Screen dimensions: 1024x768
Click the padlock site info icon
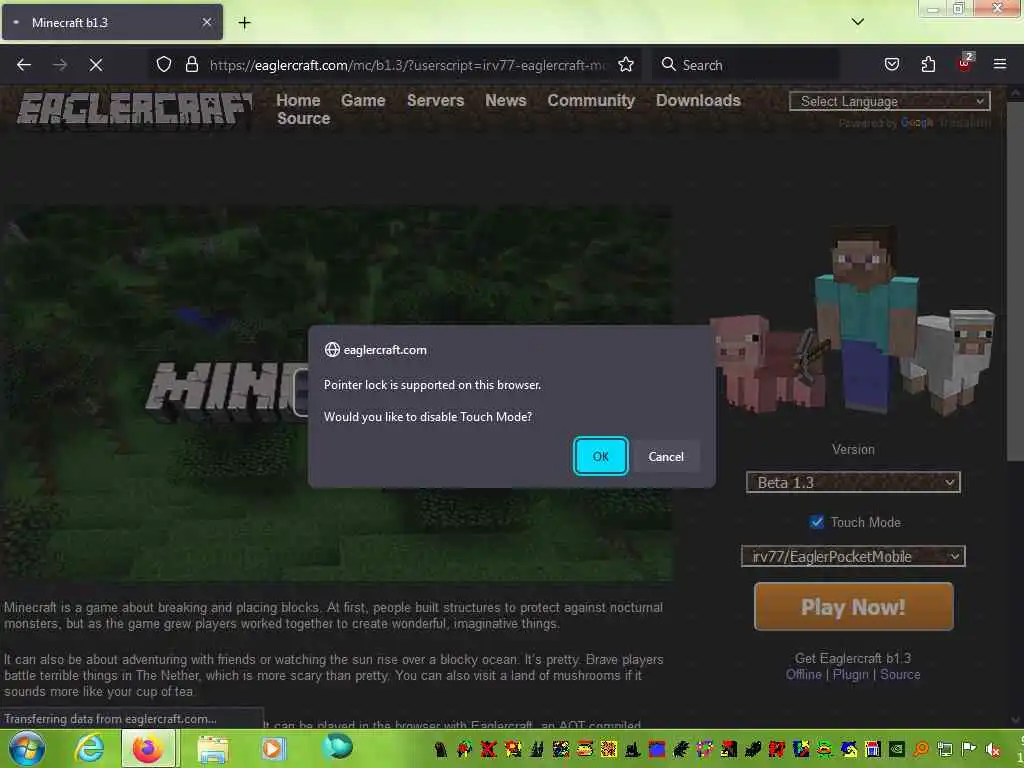191,64
